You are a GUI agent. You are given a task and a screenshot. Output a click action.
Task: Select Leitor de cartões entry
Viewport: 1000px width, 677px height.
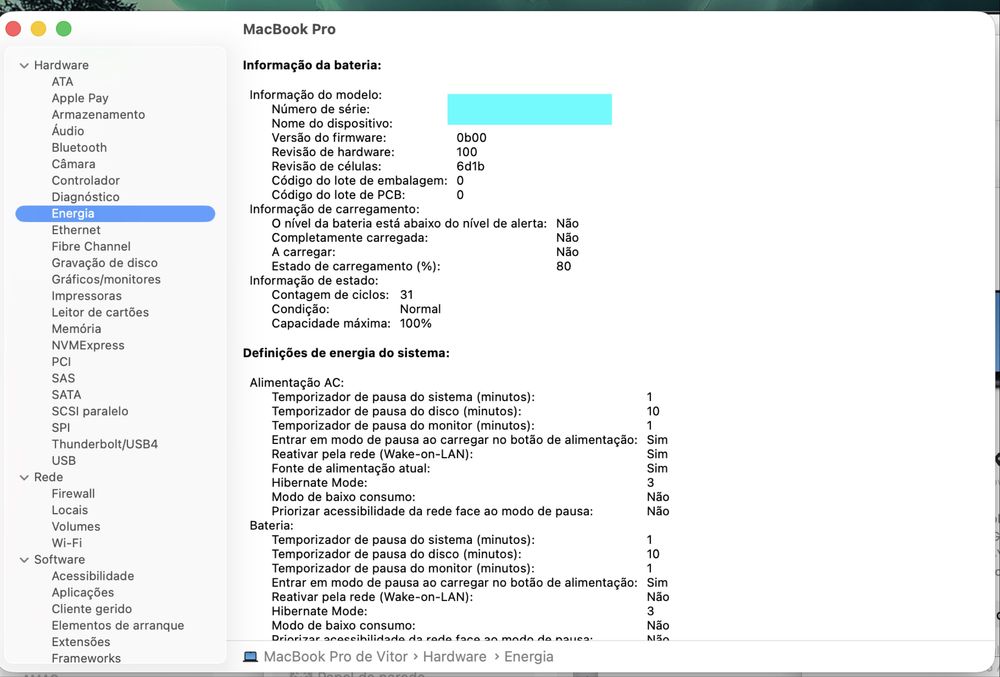pyautogui.click(x=100, y=312)
